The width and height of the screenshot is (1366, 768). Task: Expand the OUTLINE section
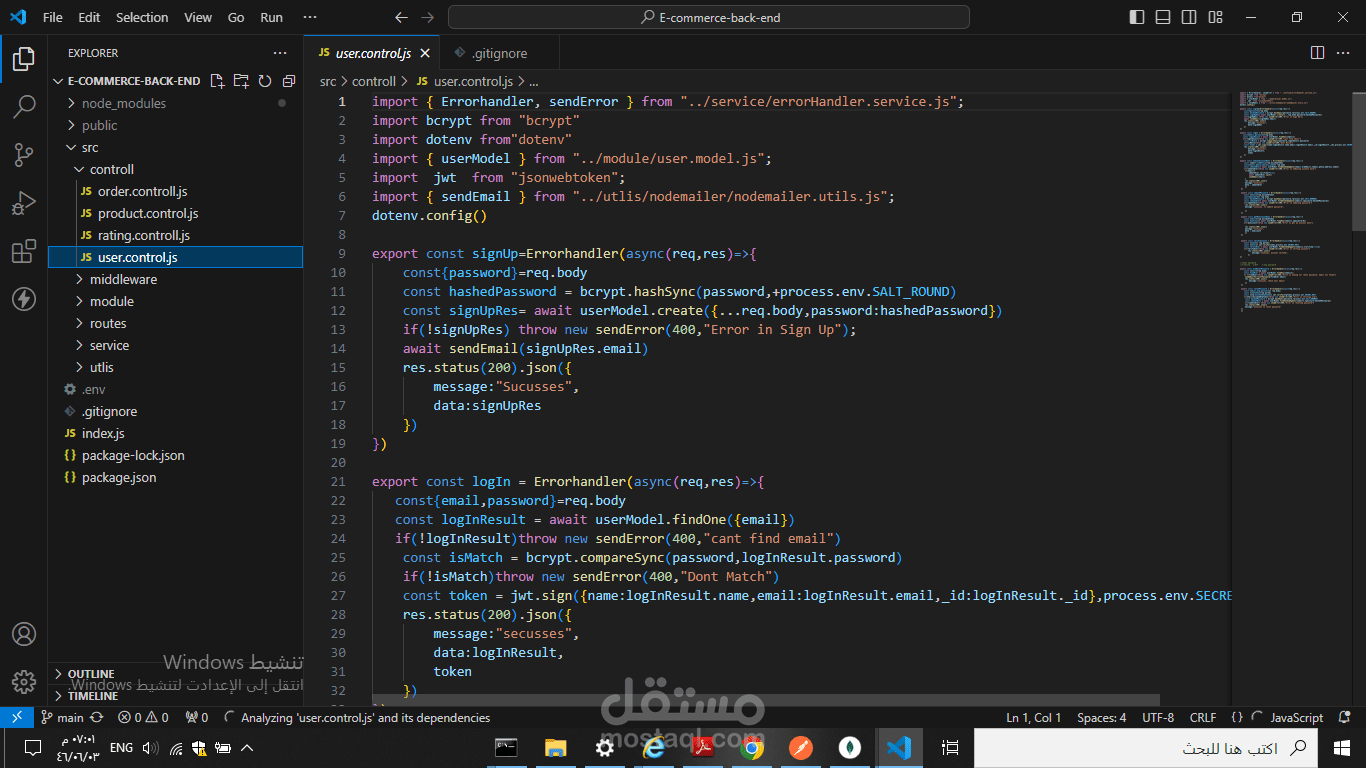tap(175, 674)
